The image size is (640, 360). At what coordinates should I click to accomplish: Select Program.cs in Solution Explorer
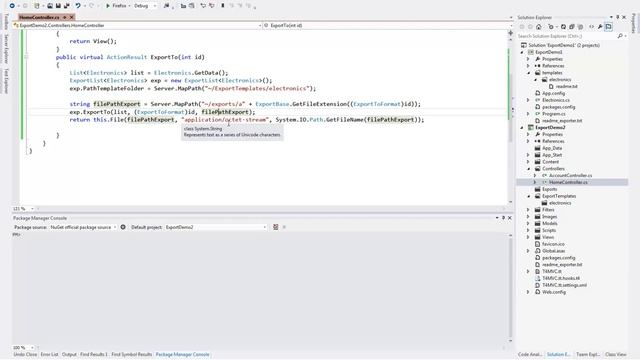pos(554,114)
